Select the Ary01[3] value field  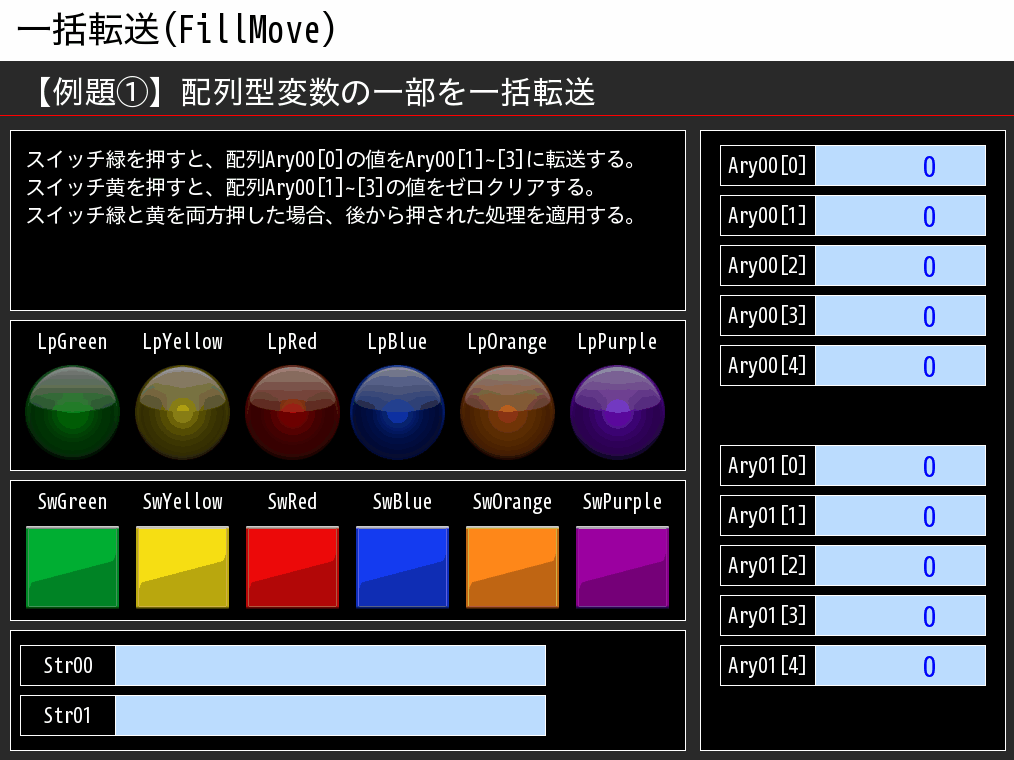coord(900,615)
